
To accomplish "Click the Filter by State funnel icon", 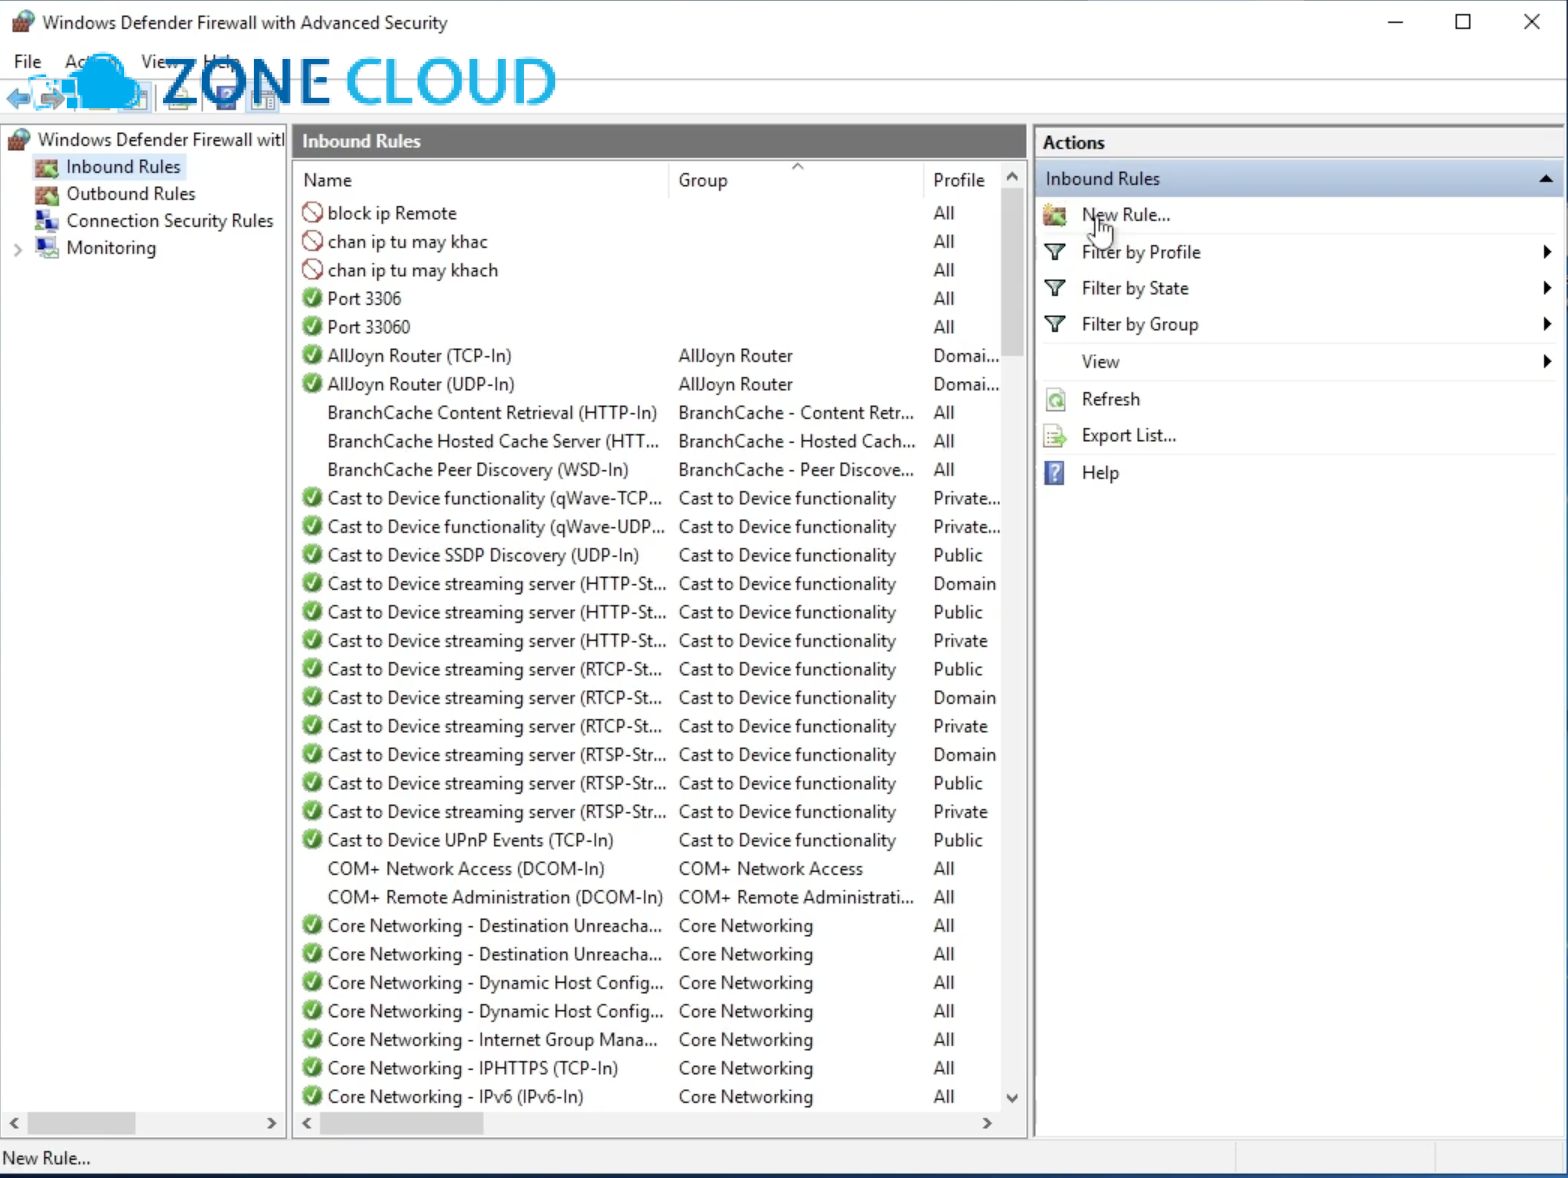I will (1055, 288).
